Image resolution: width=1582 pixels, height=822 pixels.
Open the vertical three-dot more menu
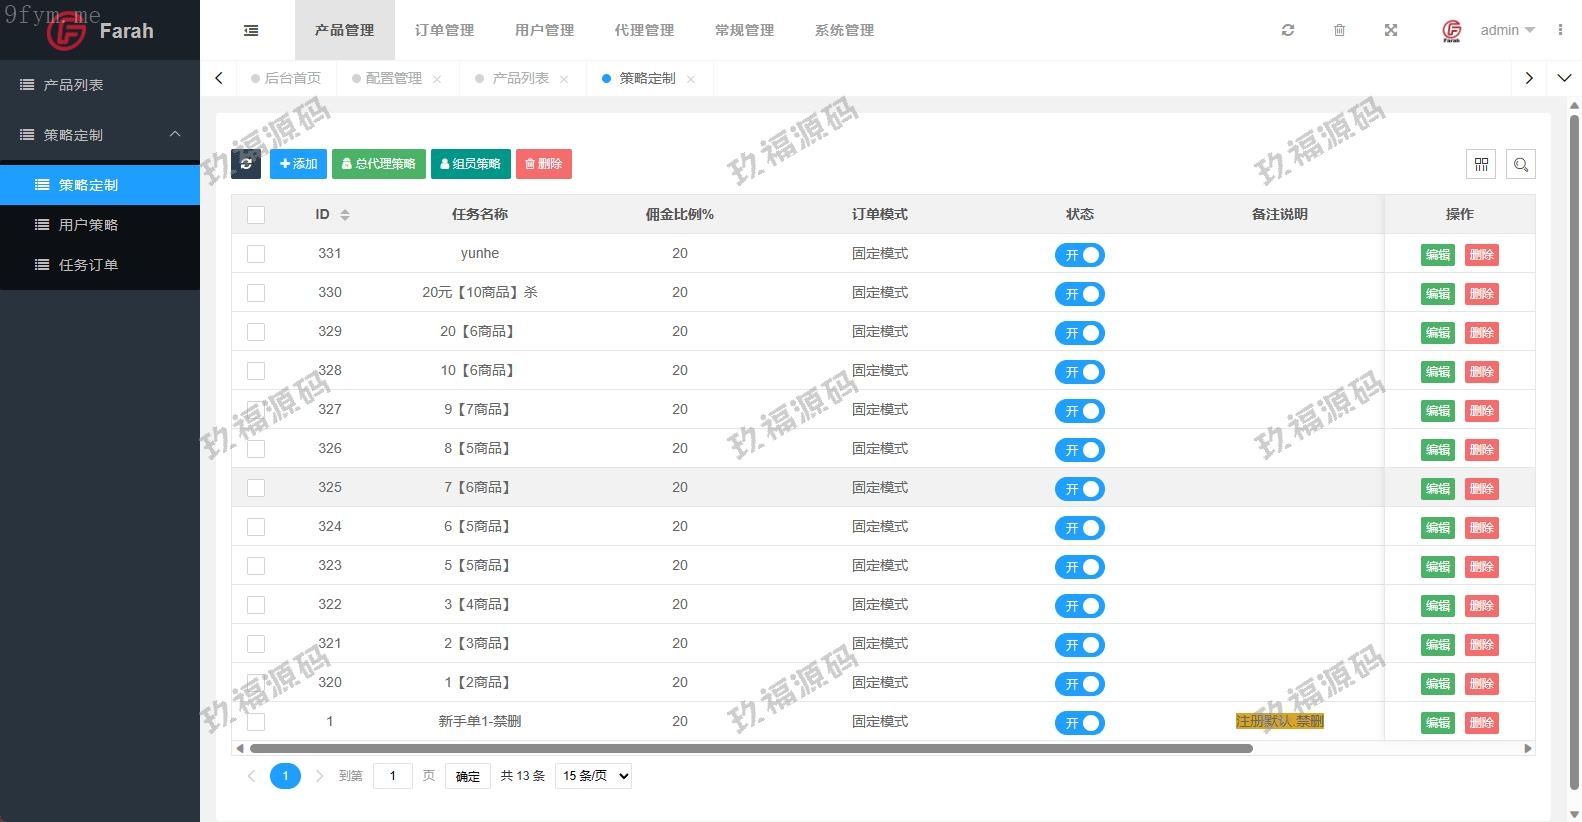tap(1560, 30)
